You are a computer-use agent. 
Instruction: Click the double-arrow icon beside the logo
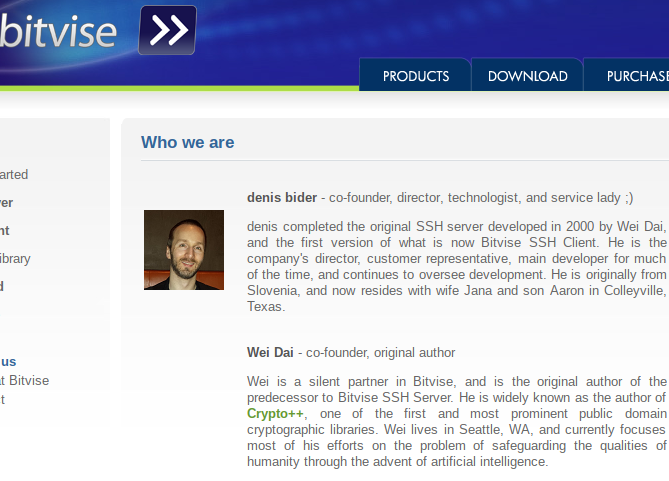167,30
